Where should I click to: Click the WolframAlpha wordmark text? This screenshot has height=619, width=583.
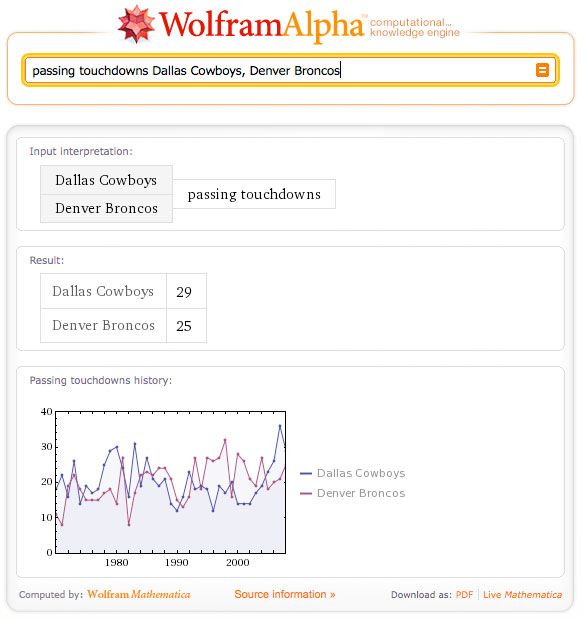click(261, 25)
